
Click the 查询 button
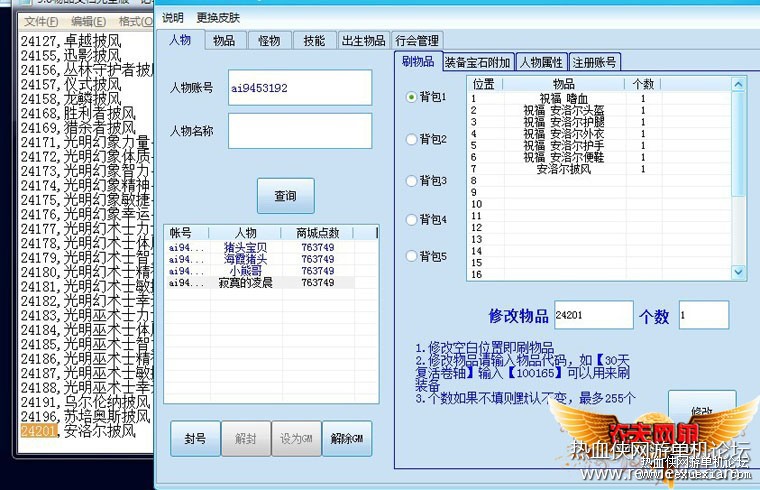285,196
